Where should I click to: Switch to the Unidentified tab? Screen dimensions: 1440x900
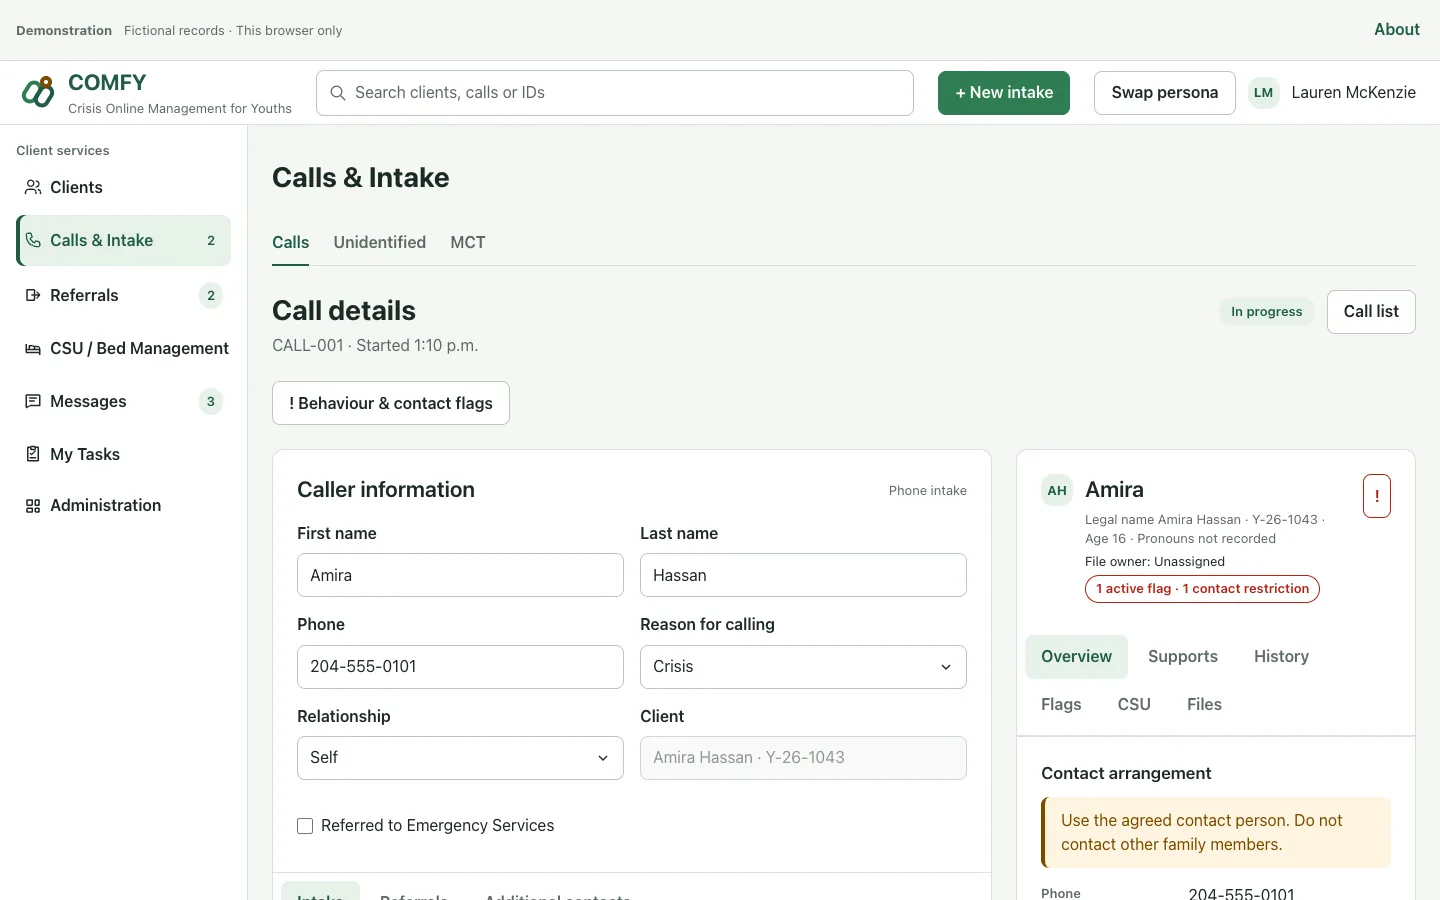pos(380,242)
